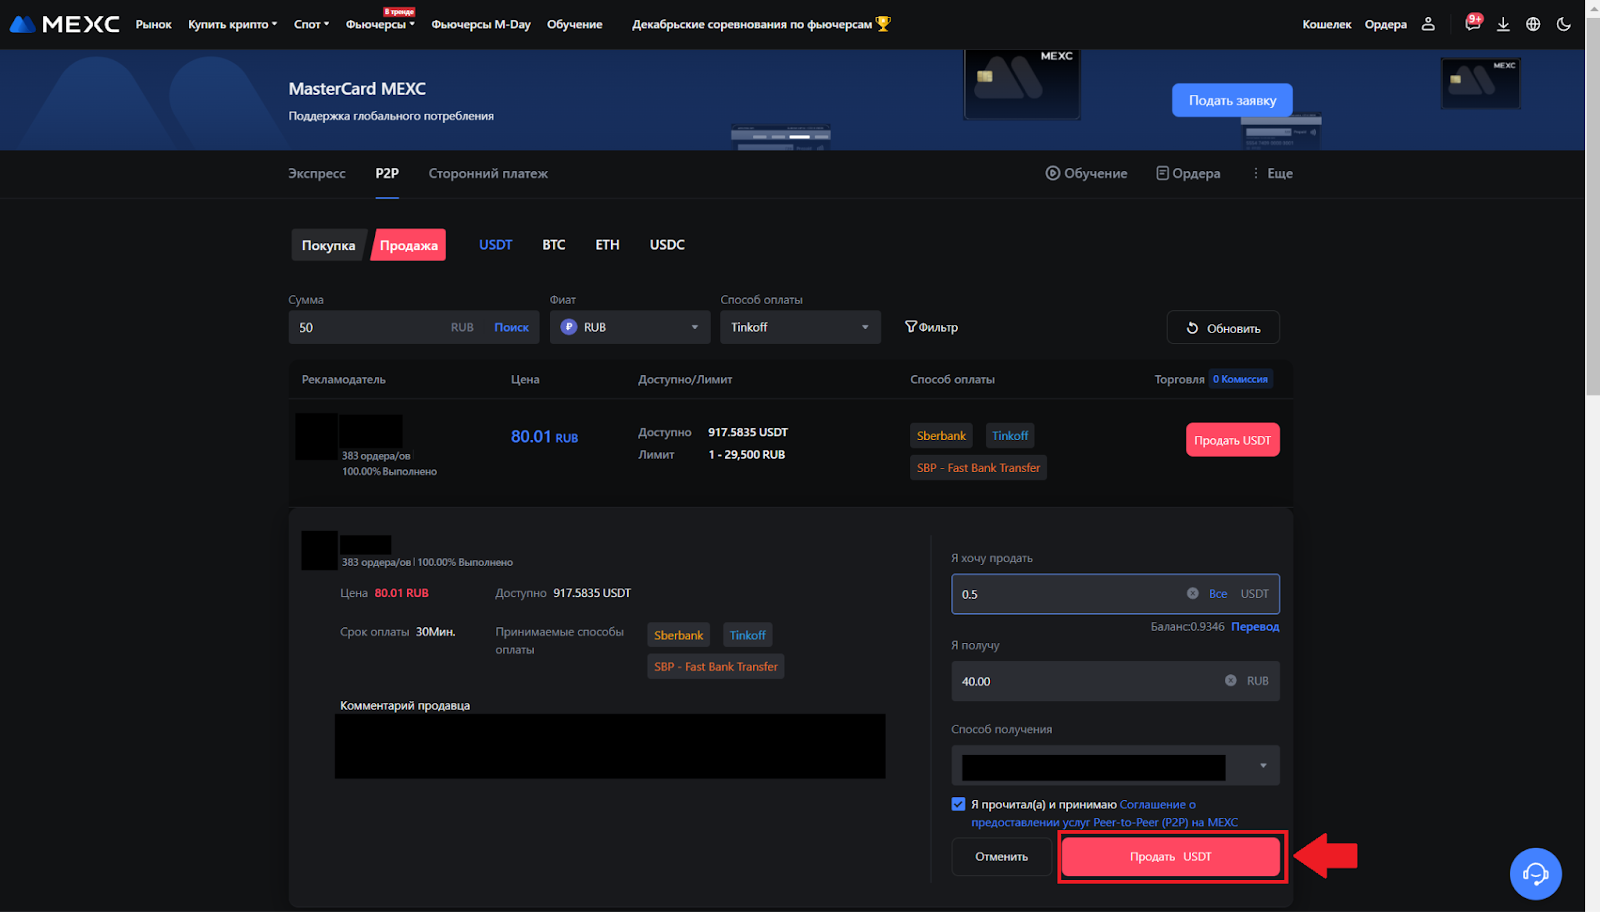
Task: Click the Фильтр funnel icon
Action: (x=911, y=327)
